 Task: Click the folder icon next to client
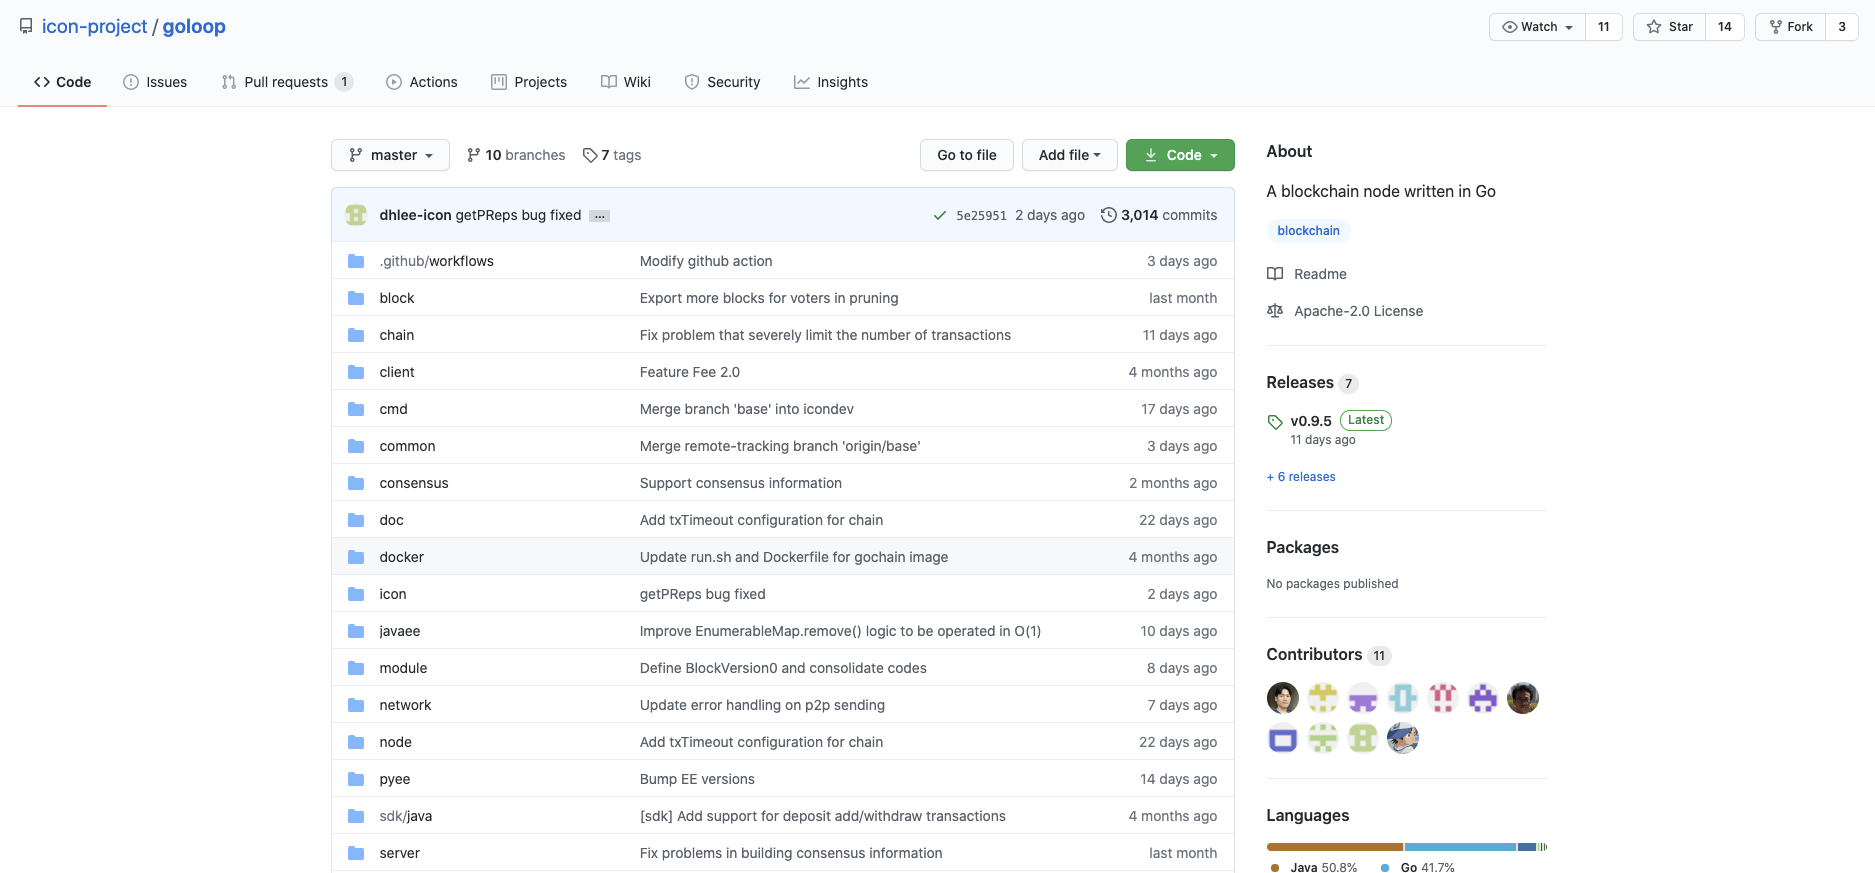(x=356, y=372)
